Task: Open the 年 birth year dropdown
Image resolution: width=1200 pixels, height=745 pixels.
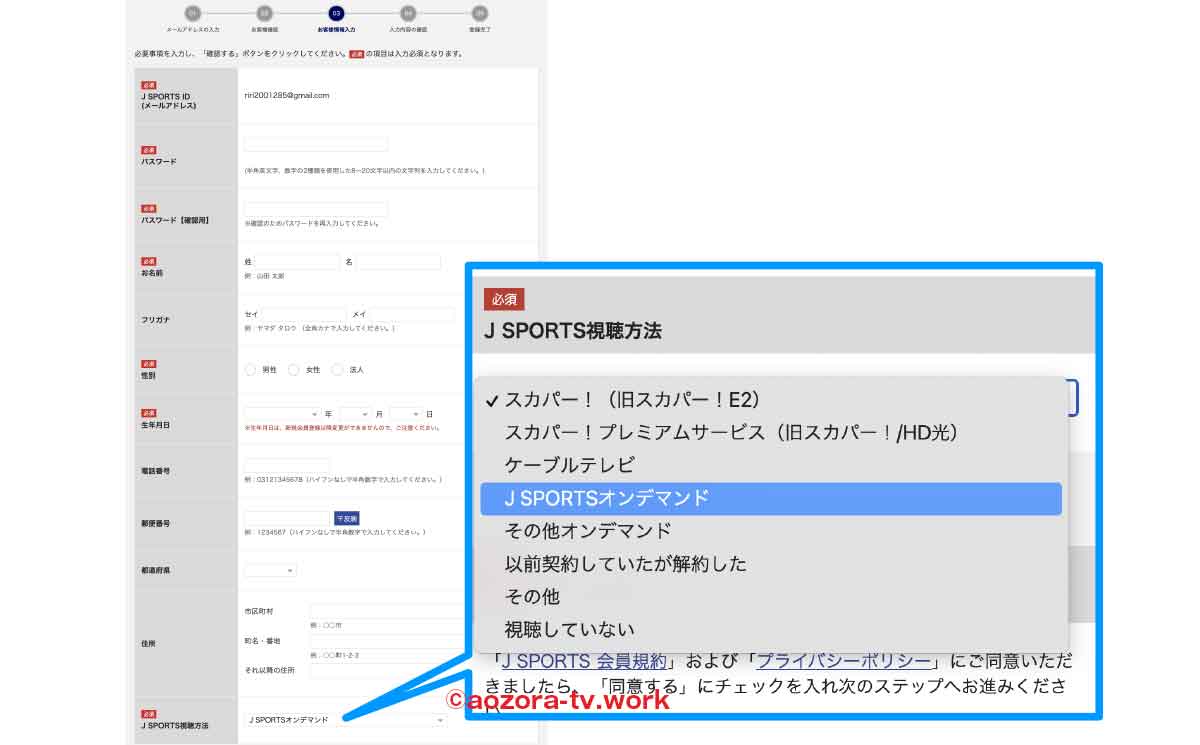Action: (280, 413)
